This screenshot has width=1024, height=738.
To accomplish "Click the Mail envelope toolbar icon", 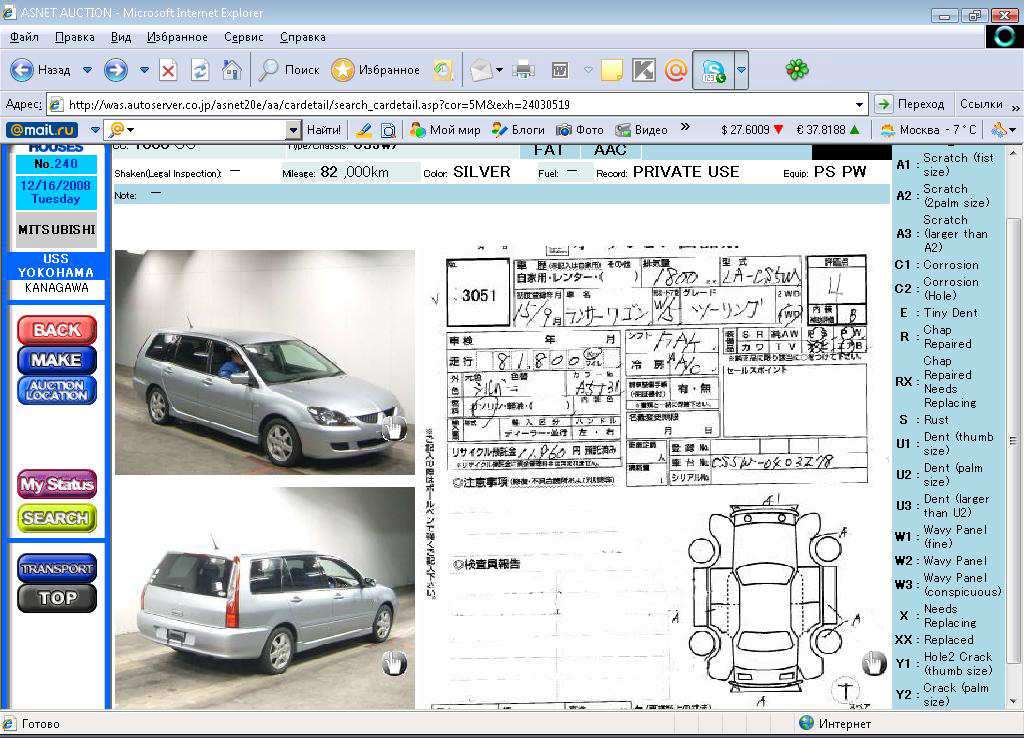I will tap(481, 70).
